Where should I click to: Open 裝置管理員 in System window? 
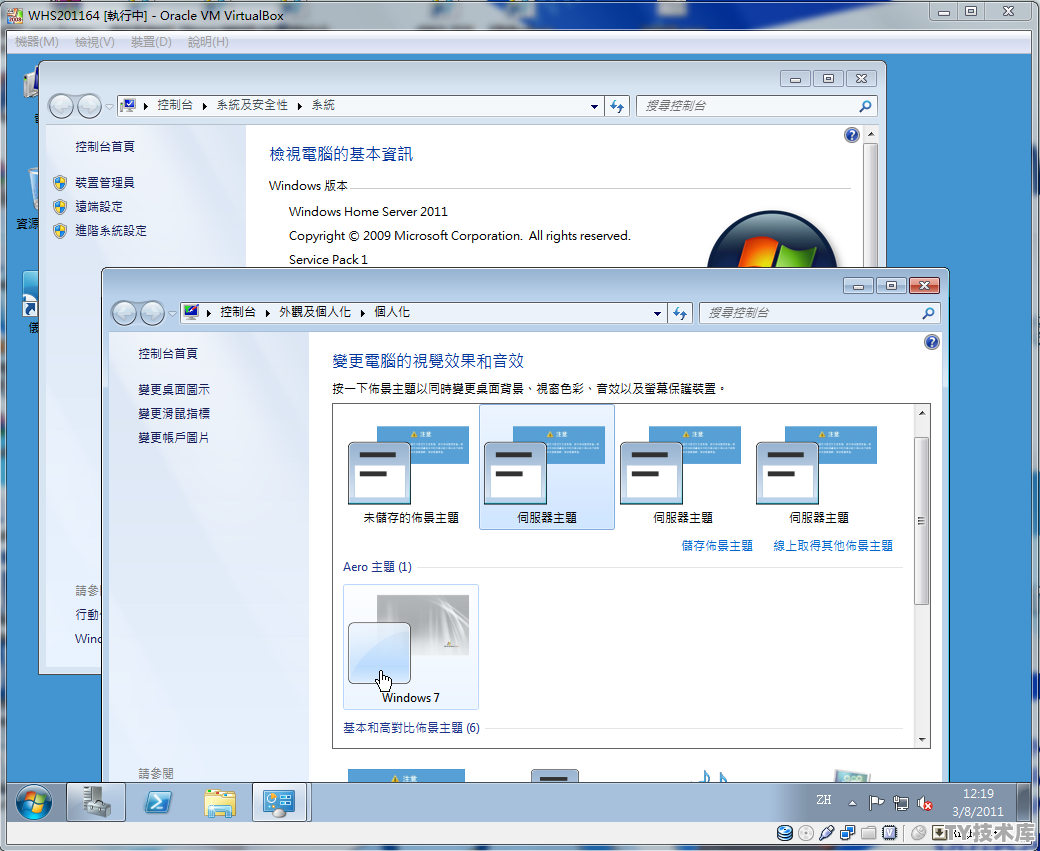pos(105,182)
